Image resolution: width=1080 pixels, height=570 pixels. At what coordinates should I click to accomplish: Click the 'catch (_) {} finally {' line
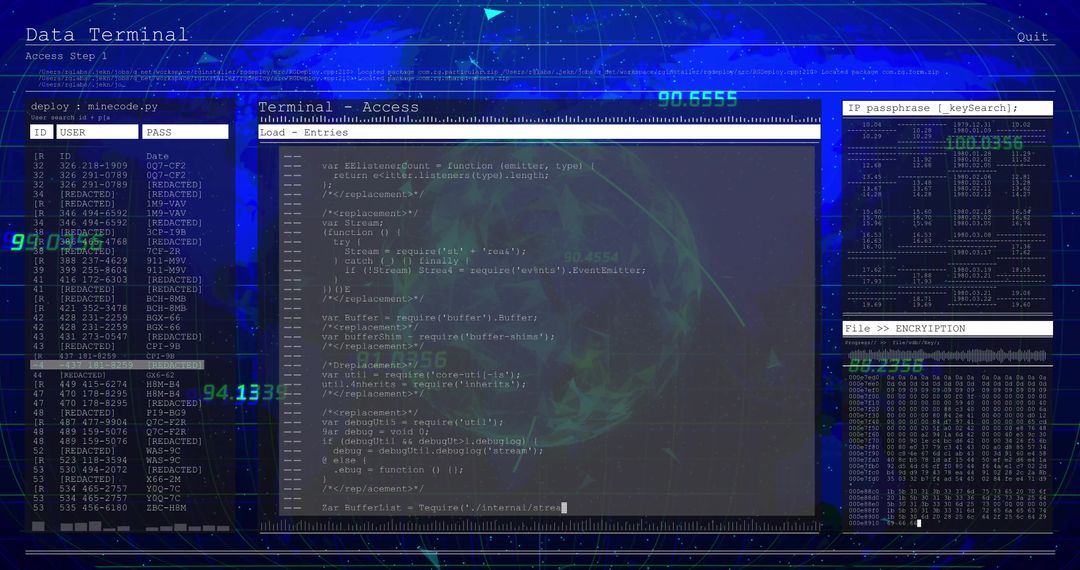[x=402, y=261]
